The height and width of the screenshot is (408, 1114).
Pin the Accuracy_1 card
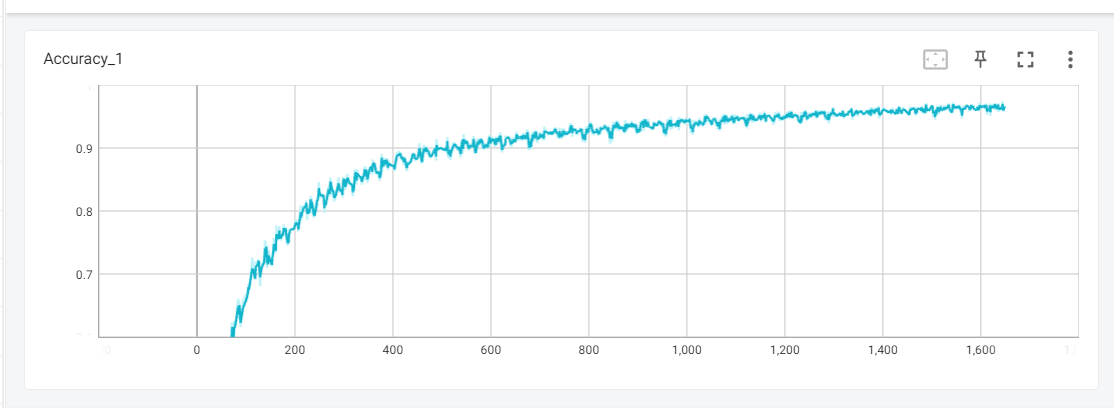pos(980,59)
